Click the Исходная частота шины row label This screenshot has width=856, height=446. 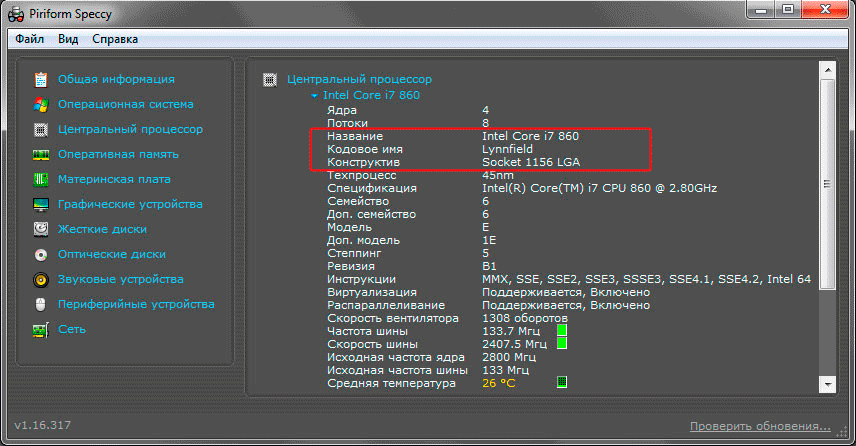(397, 370)
